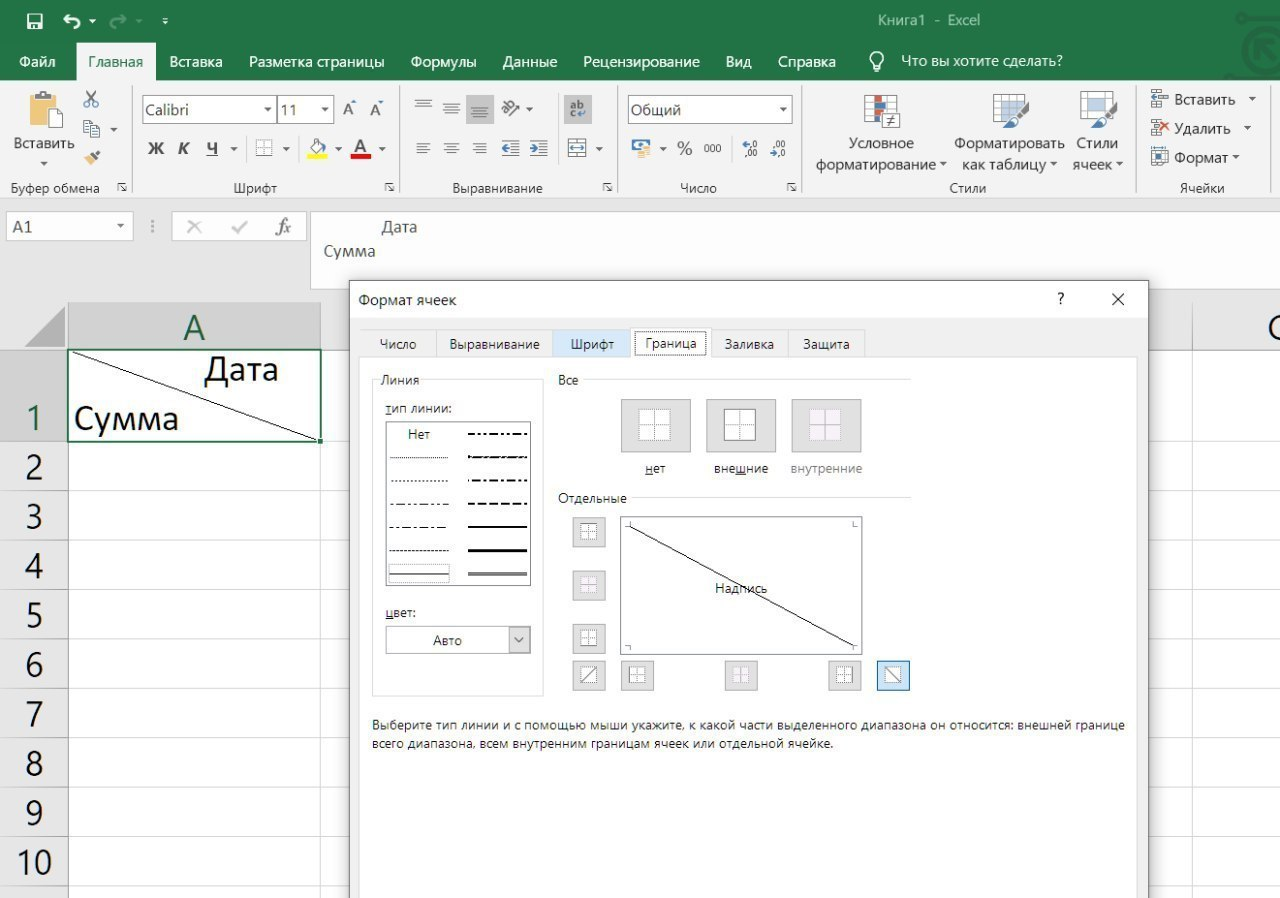Click the Save icon in title bar
This screenshot has height=898, width=1280.
point(35,21)
